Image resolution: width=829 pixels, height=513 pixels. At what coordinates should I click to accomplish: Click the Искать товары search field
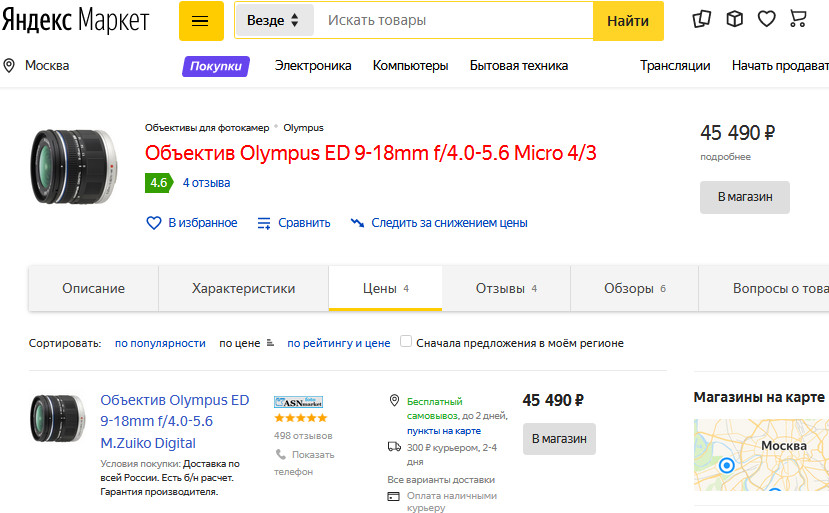453,21
